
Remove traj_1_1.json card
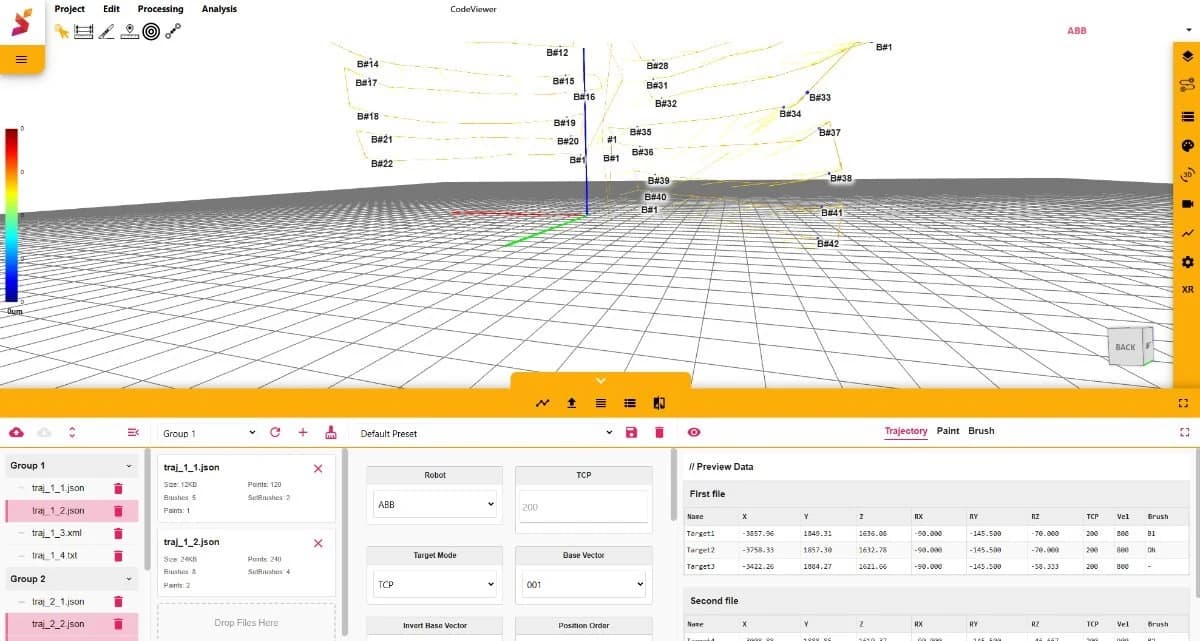[318, 468]
